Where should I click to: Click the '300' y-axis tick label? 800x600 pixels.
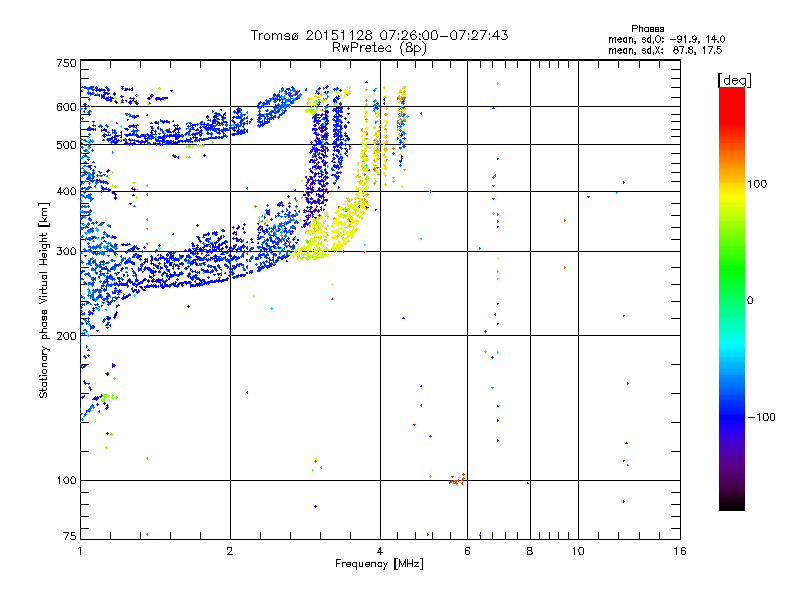tap(66, 252)
